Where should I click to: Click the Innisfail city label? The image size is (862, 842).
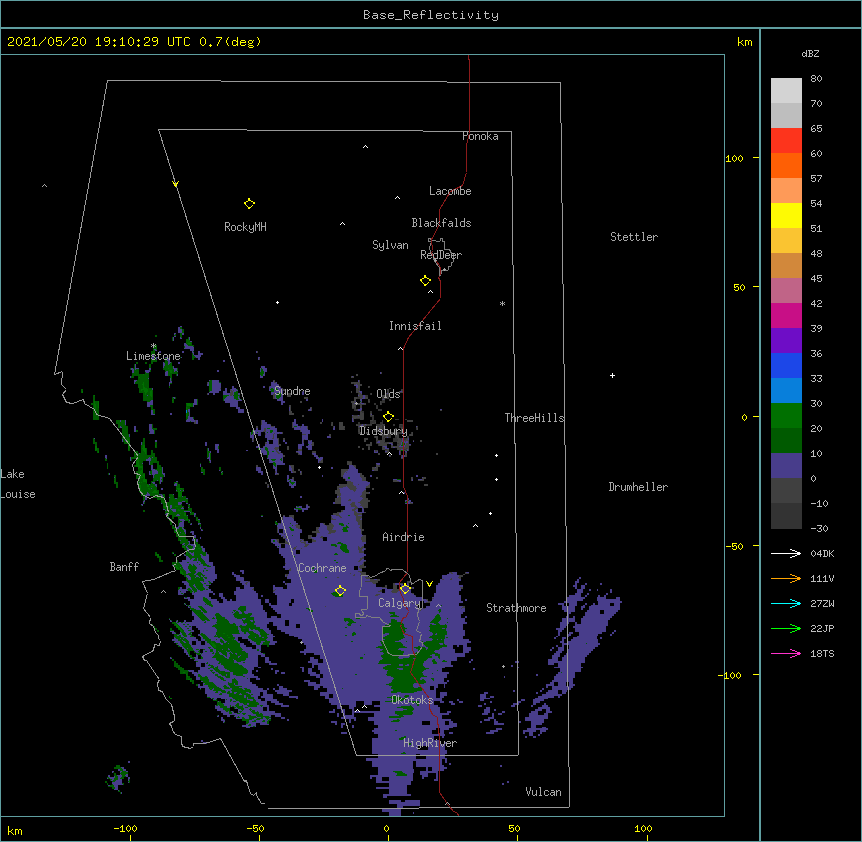415,326
